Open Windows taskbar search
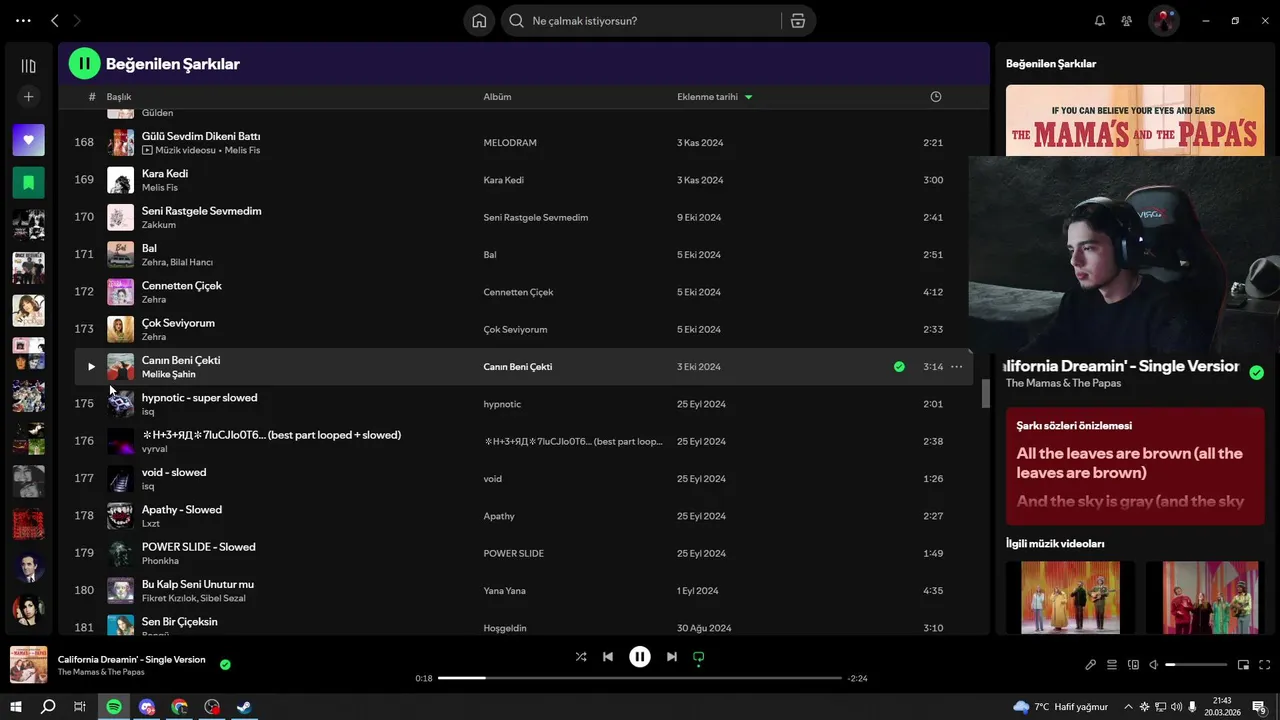This screenshot has height=720, width=1280. (x=48, y=707)
